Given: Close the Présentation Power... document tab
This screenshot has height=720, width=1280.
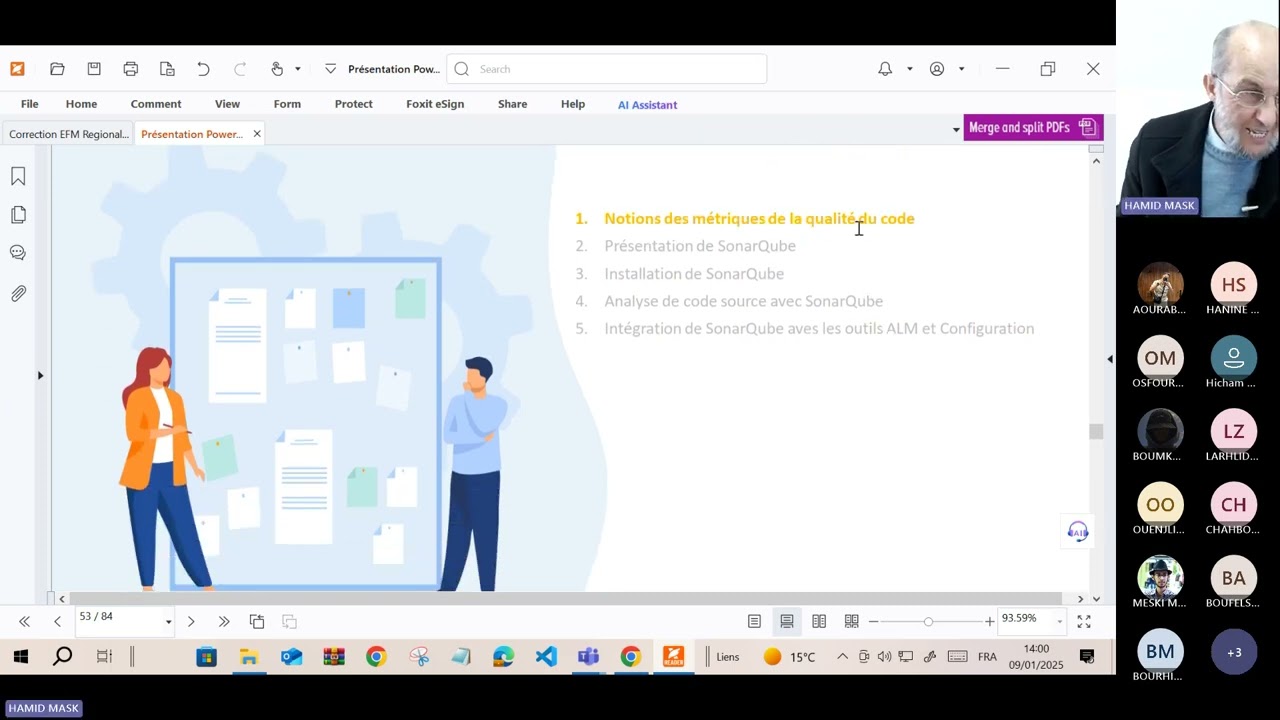Looking at the screenshot, I should pyautogui.click(x=257, y=134).
